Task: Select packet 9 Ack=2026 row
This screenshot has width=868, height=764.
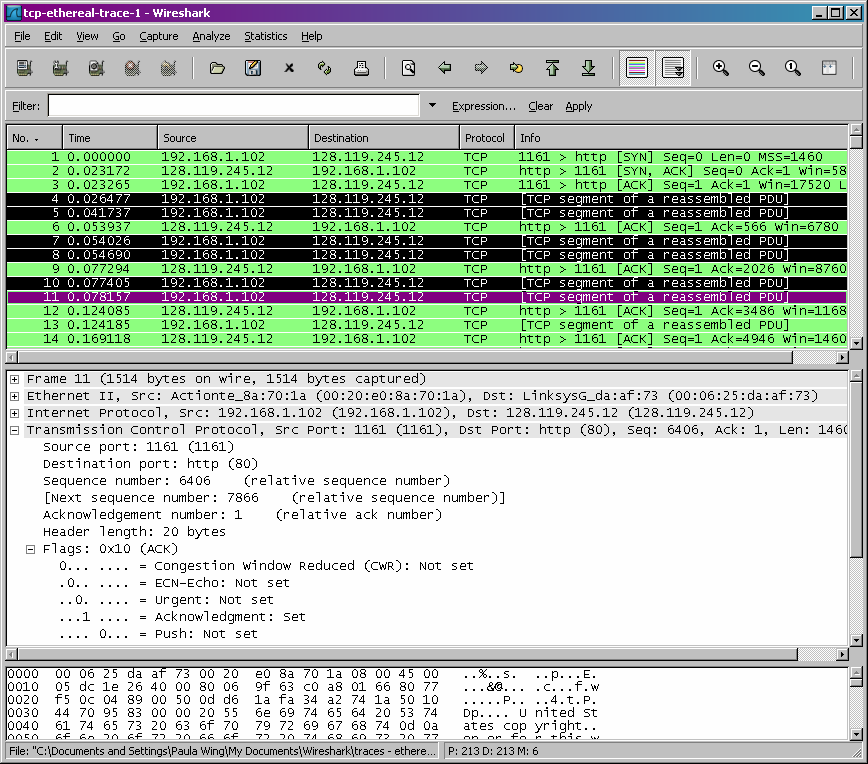Action: 427,269
